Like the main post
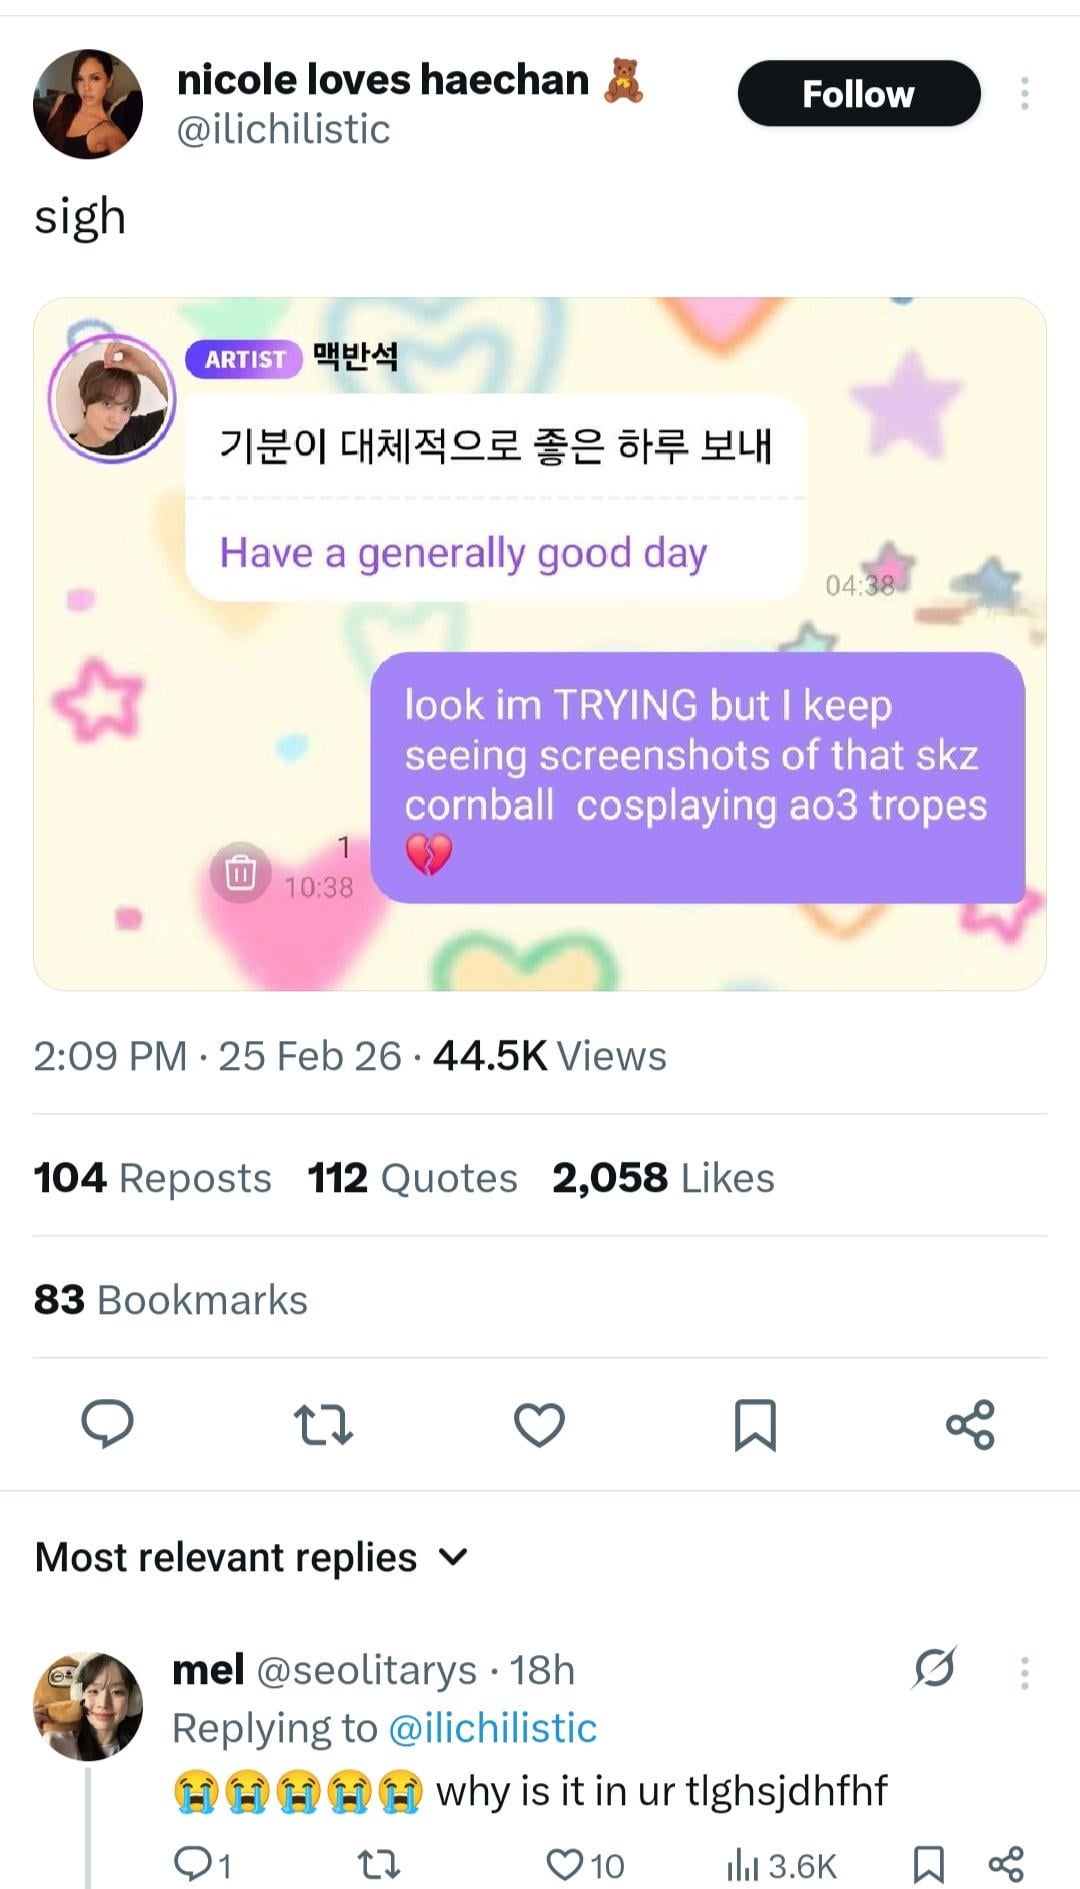This screenshot has width=1080, height=1889. [539, 1424]
